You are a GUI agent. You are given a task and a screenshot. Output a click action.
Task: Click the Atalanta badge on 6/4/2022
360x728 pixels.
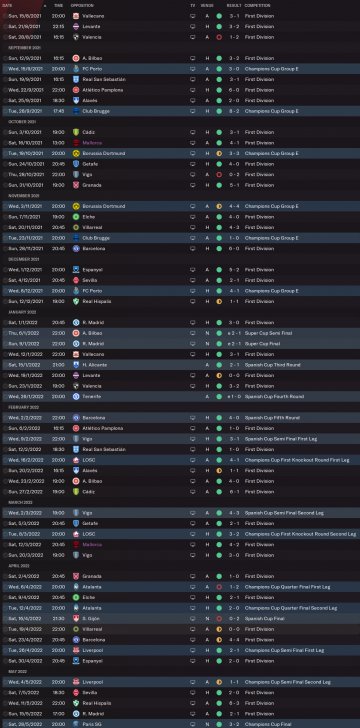click(x=76, y=587)
